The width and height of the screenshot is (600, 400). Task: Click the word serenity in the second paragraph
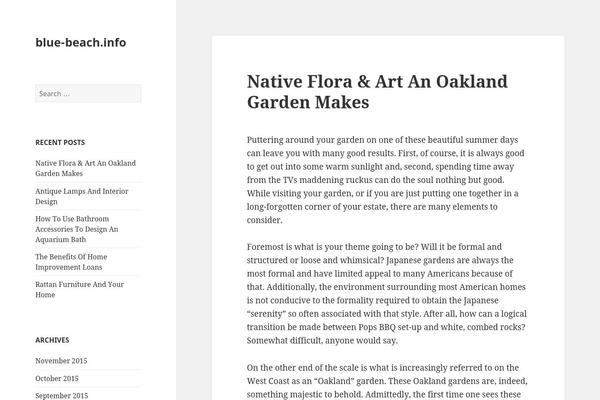click(266, 314)
